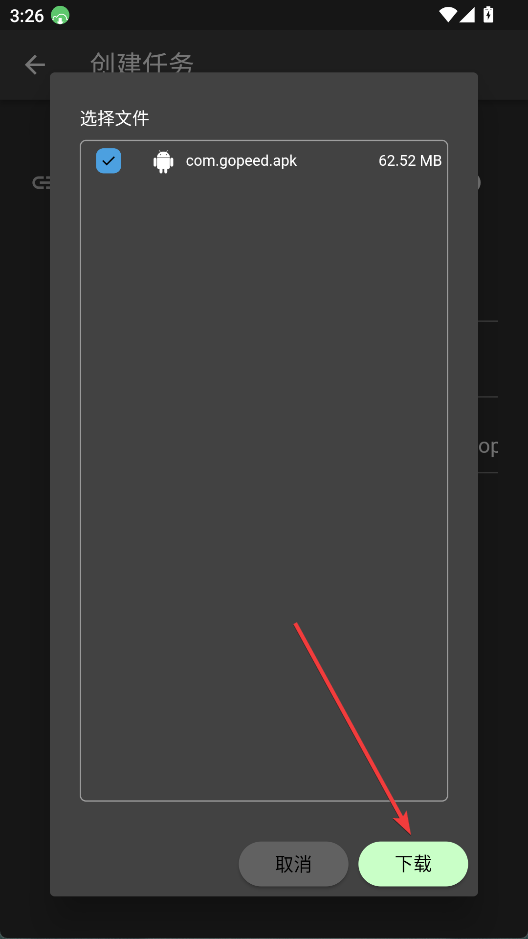Tap the green notification icon beside the clock
528x939 pixels.
click(x=60, y=15)
